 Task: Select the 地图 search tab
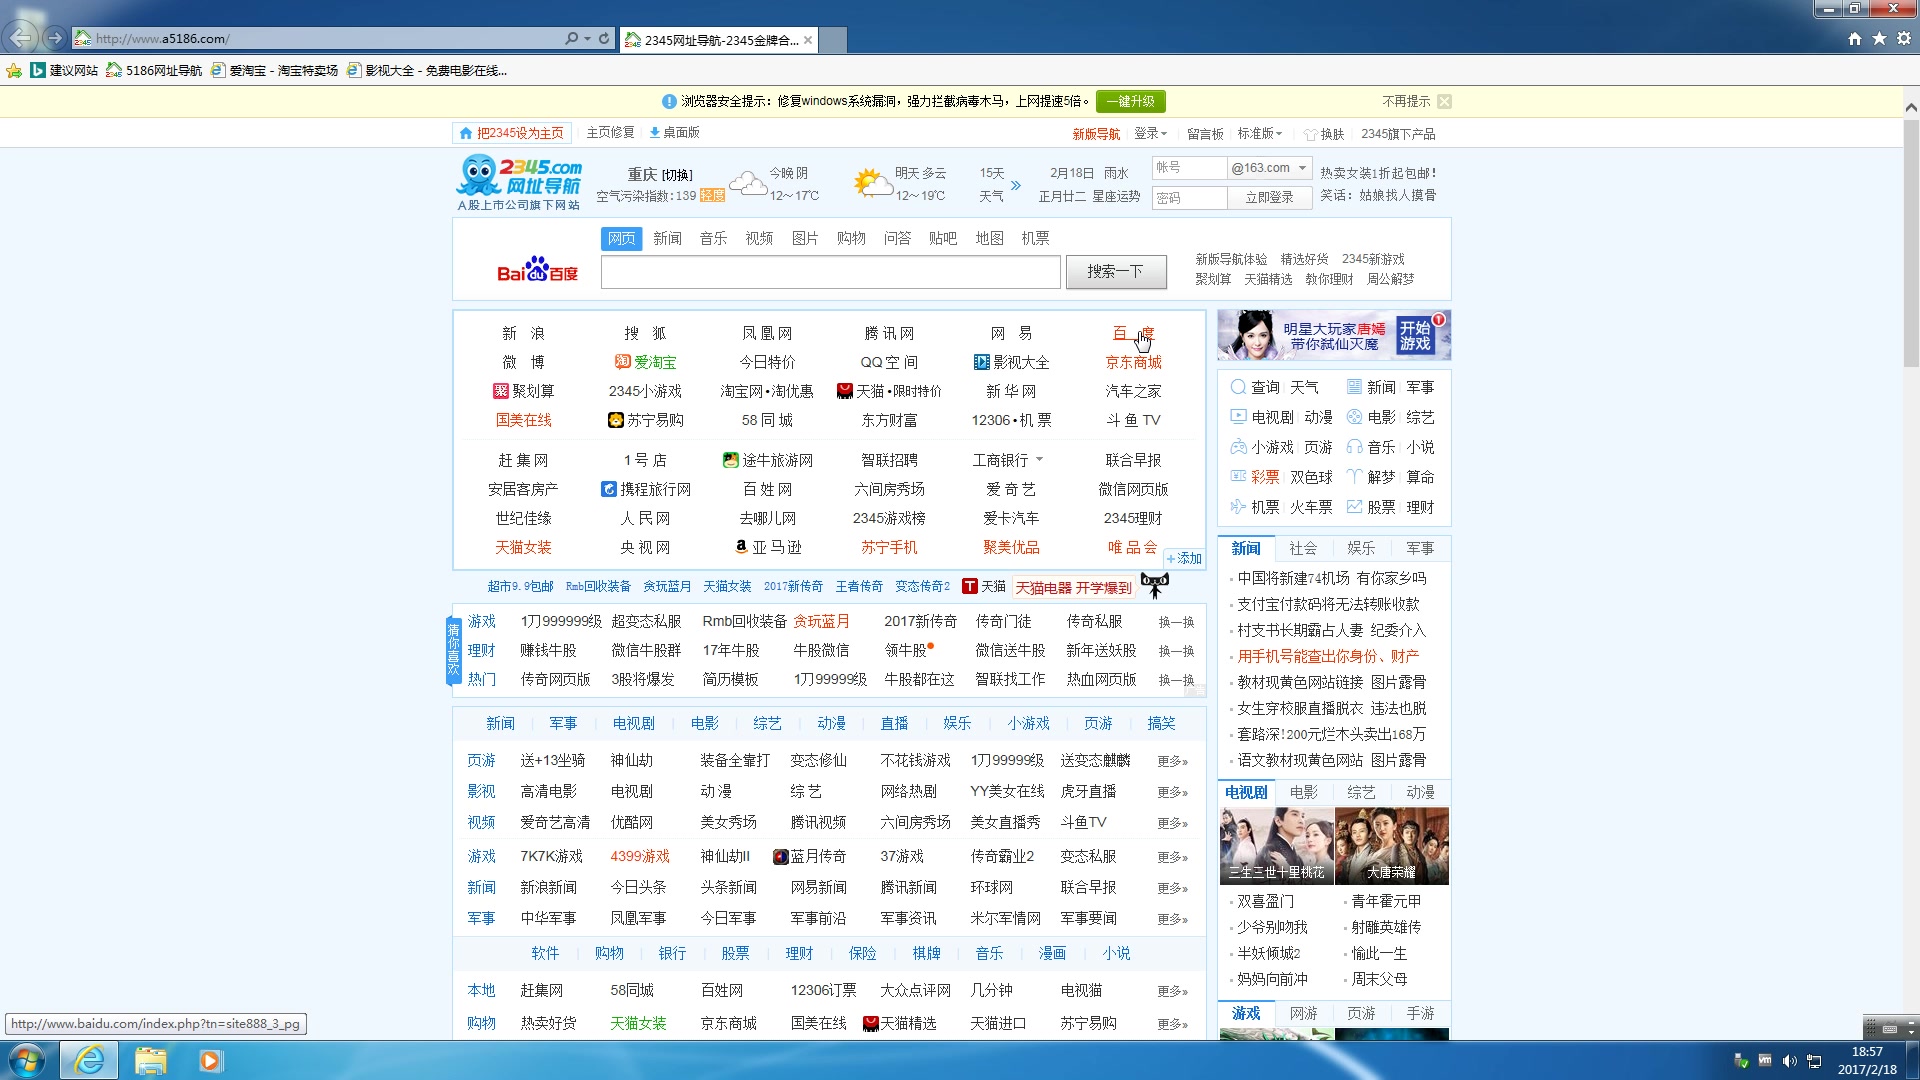pos(989,238)
